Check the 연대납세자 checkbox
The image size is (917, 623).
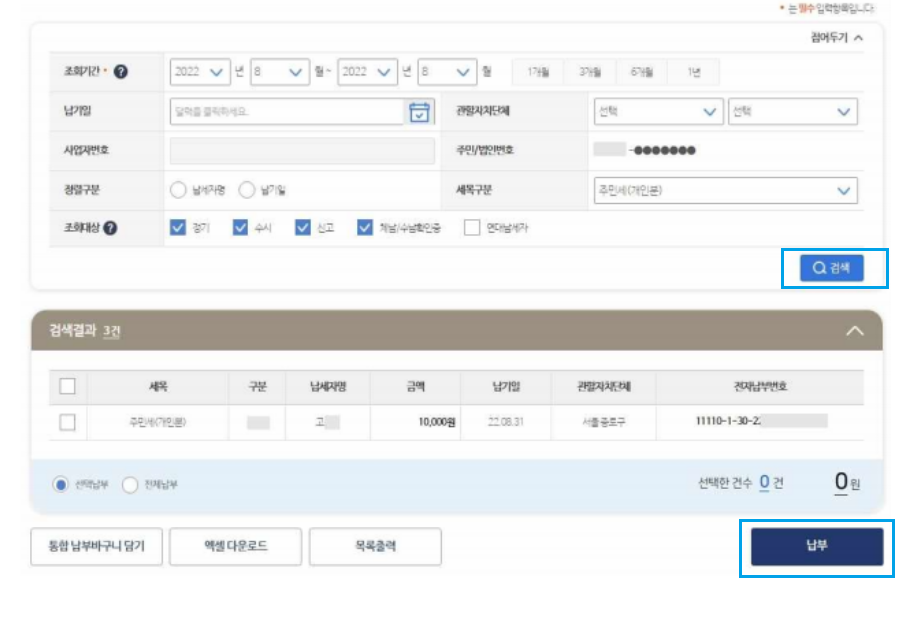472,228
